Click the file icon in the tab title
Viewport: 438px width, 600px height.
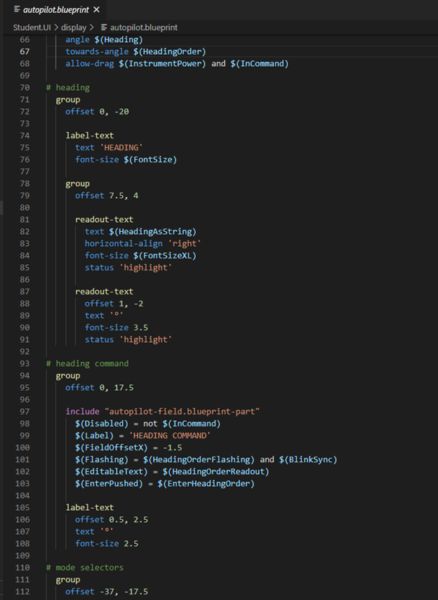[17, 10]
